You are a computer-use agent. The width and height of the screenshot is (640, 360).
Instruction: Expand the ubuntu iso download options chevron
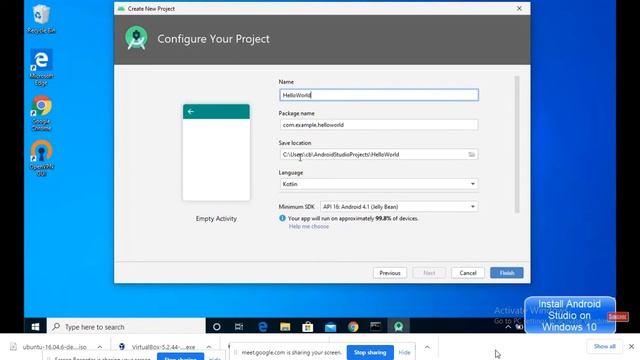pyautogui.click(x=100, y=347)
